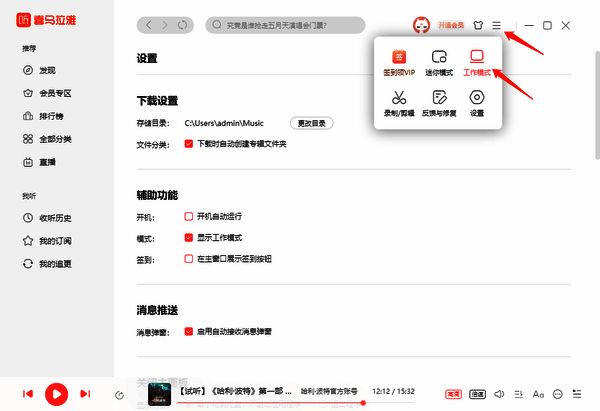
Task: Open the 高清 audio quality selector
Action: (x=453, y=394)
